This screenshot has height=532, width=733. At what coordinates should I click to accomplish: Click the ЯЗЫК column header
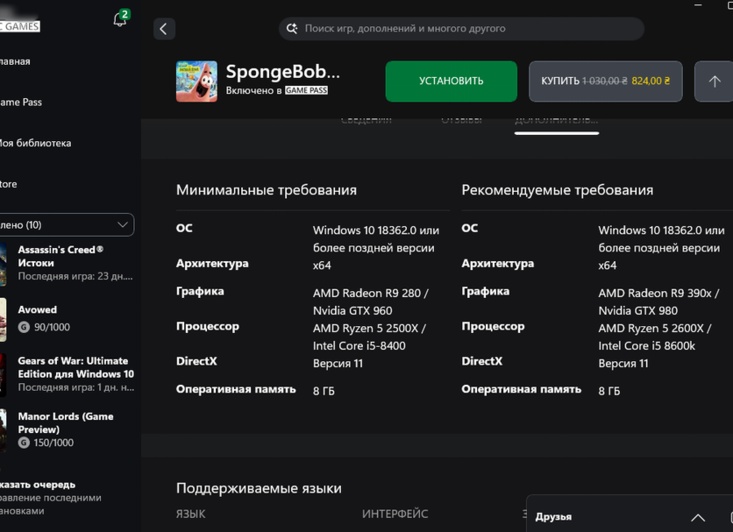191,514
